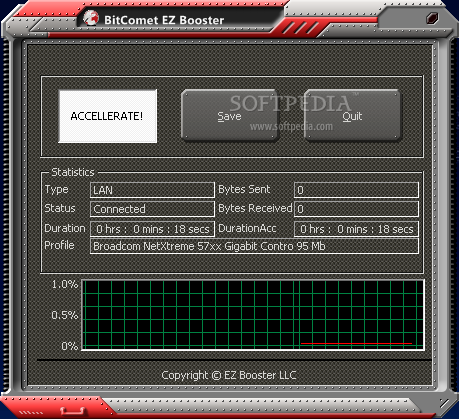Click the '1.0%' graph axis label
This screenshot has width=459, height=419.
tap(65, 284)
